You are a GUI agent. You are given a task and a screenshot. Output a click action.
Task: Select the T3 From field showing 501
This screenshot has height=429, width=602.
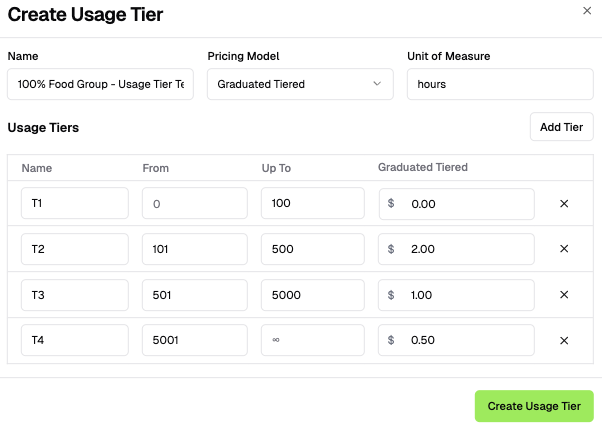(x=194, y=295)
